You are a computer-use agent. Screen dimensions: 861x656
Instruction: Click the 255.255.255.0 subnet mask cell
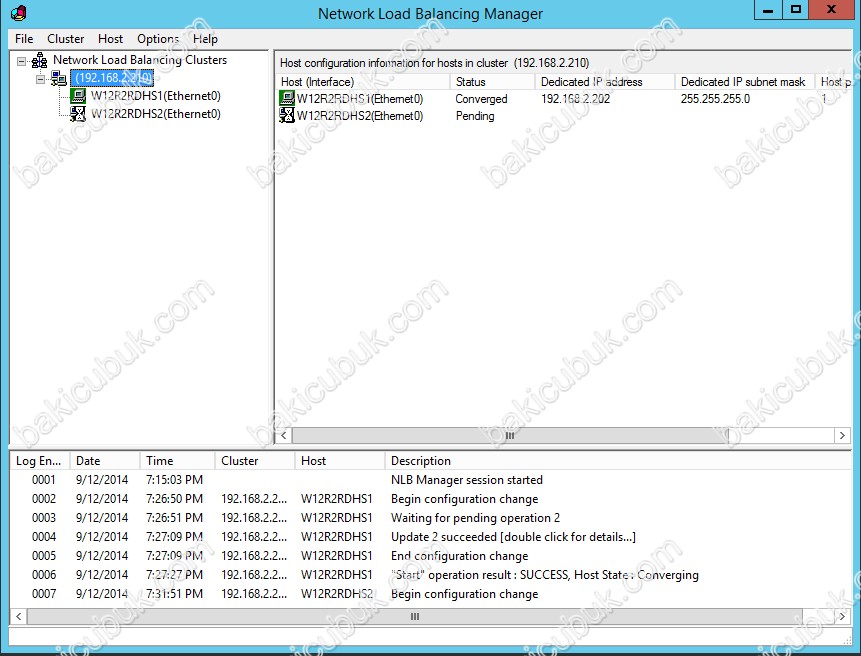click(715, 99)
